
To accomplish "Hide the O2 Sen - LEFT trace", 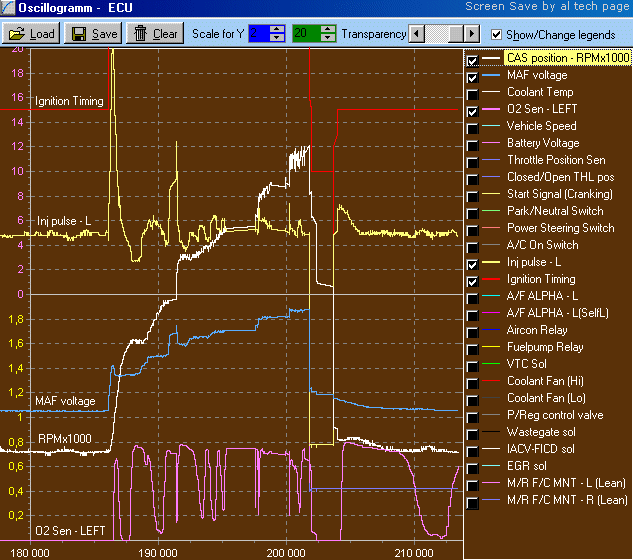I will [x=473, y=110].
